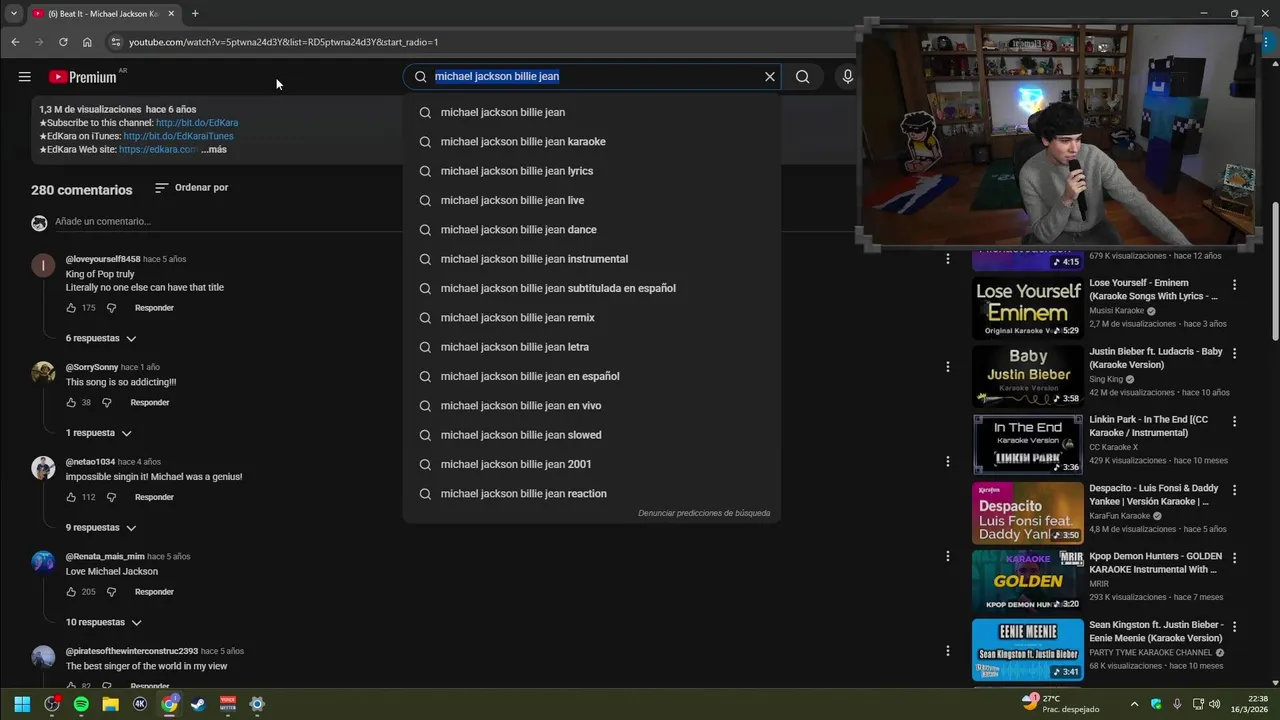Open options menu for Justin Bieber Baby video
1280x720 pixels.
1234,353
